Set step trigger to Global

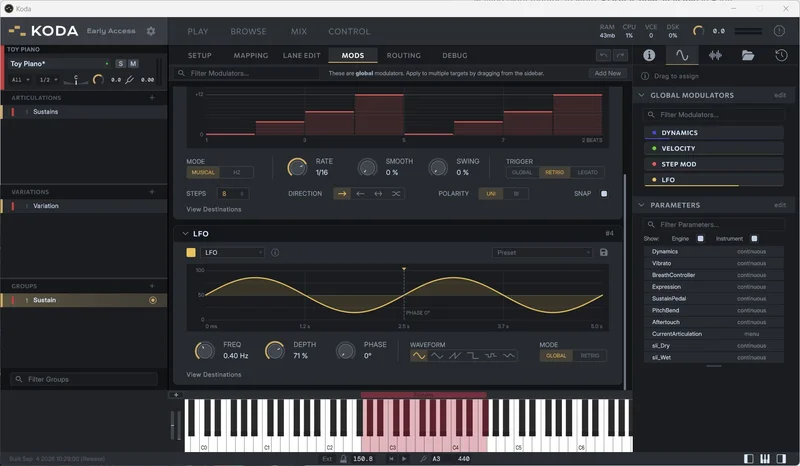tap(522, 173)
